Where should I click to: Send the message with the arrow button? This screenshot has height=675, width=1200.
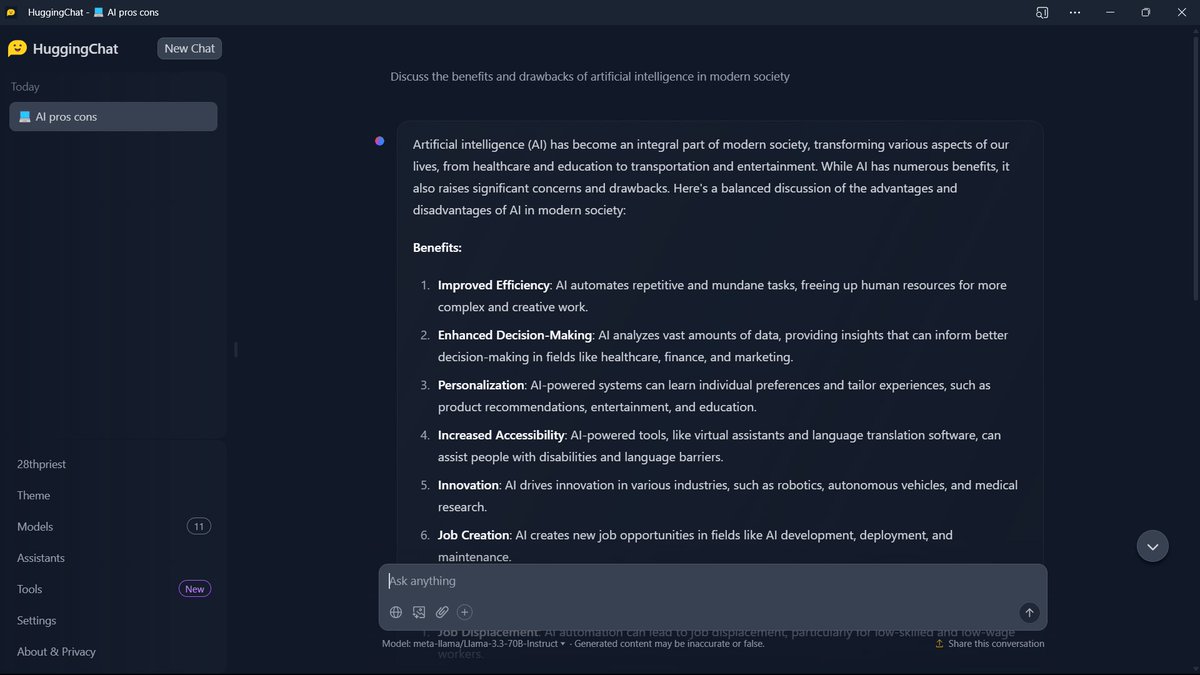(x=1029, y=612)
